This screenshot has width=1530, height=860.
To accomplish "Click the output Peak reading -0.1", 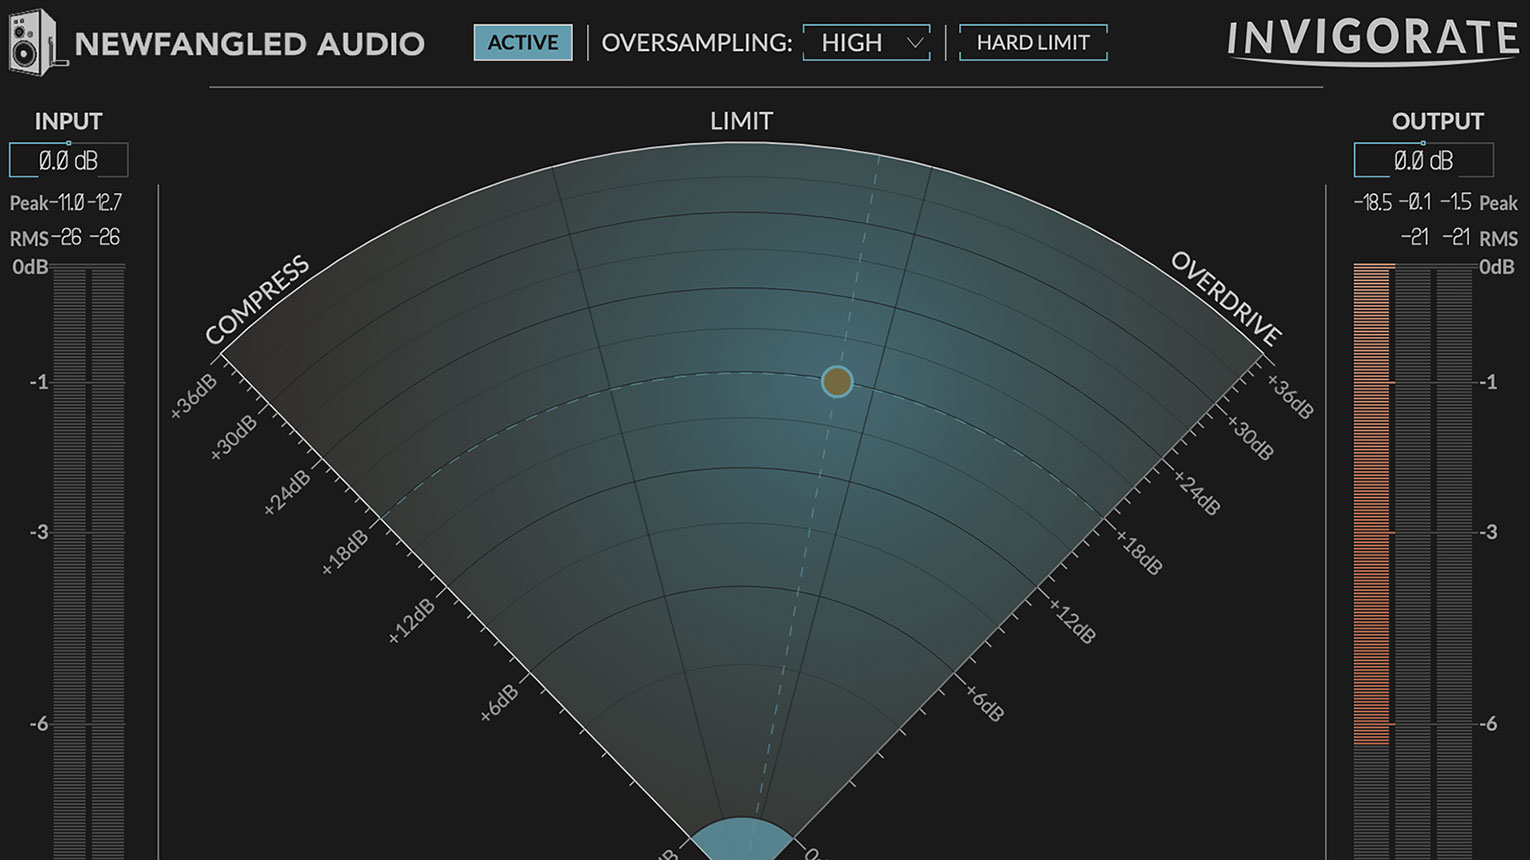I will pyautogui.click(x=1415, y=203).
